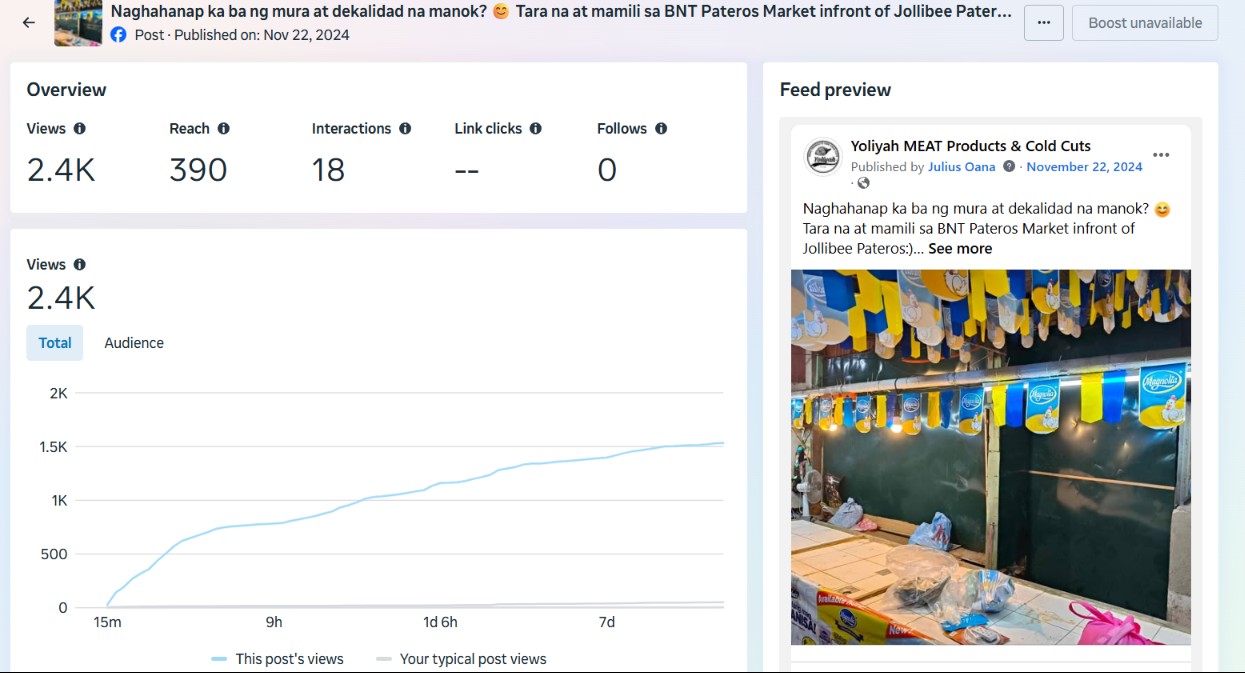Open the feed preview post options menu

point(1161,155)
